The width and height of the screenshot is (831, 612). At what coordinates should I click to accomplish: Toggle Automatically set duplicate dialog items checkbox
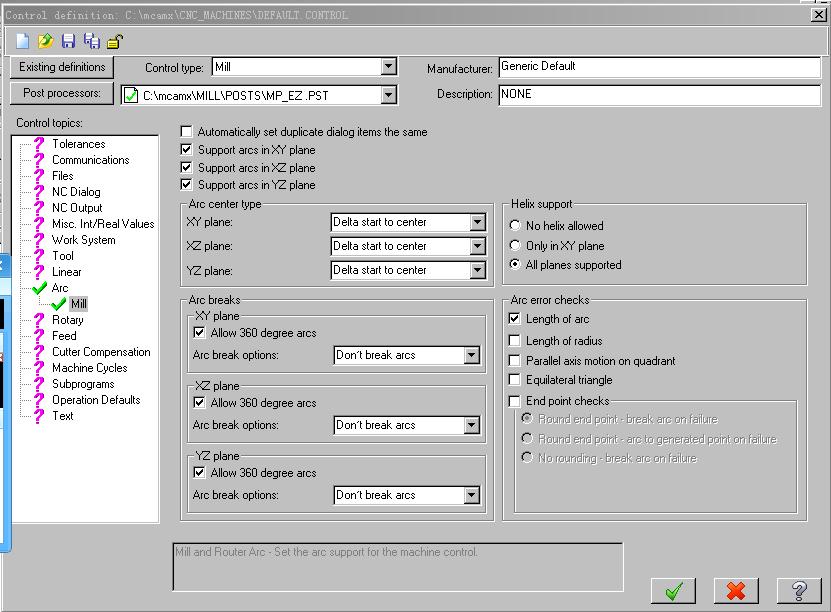pyautogui.click(x=186, y=131)
